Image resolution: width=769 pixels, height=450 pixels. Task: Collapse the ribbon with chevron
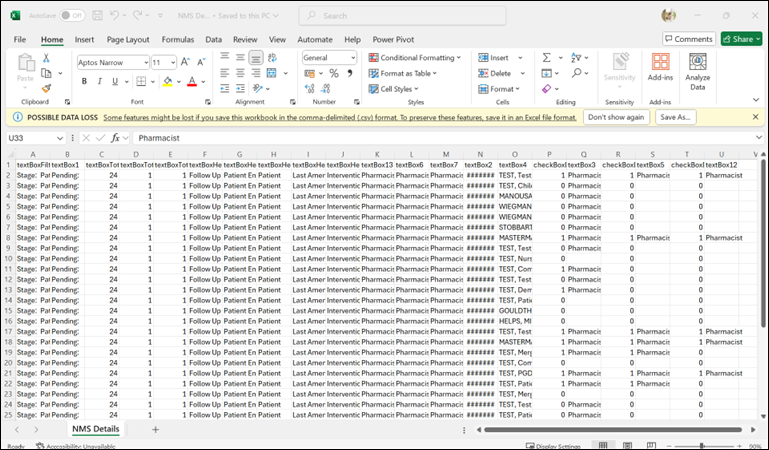pos(756,100)
